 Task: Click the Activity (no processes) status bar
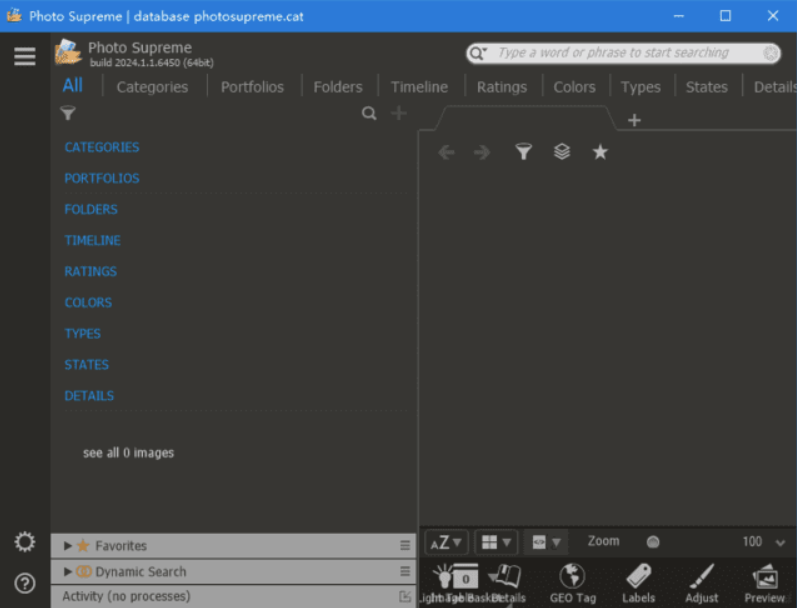[x=233, y=596]
